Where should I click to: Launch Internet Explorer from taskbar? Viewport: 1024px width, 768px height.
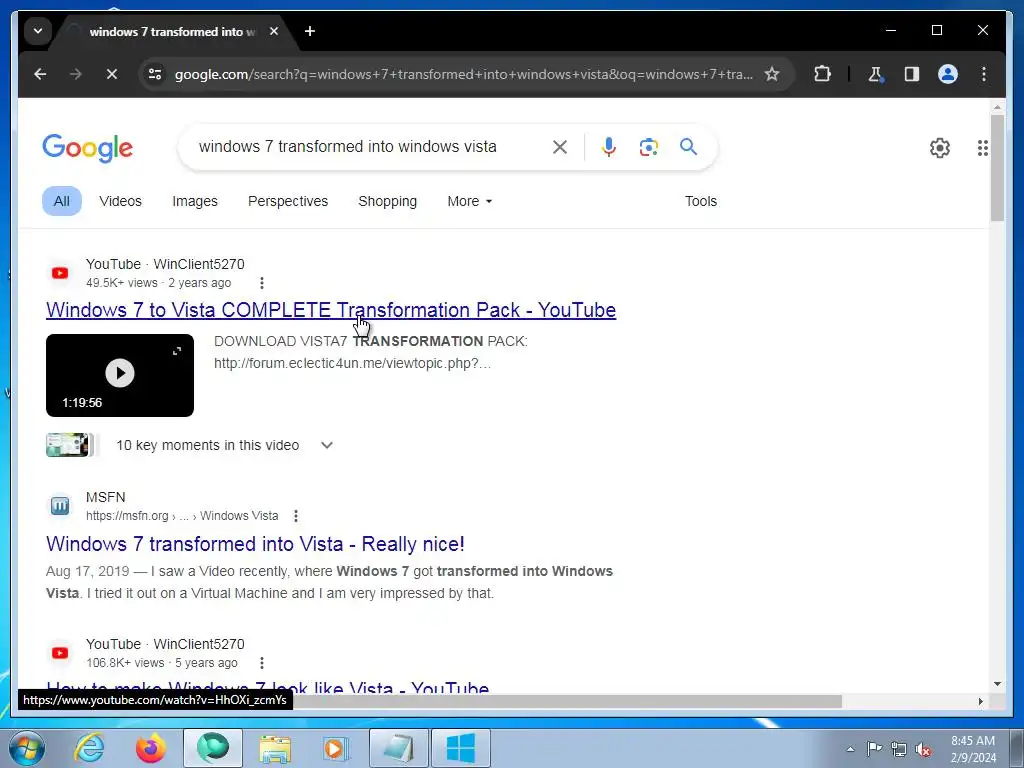tap(89, 748)
